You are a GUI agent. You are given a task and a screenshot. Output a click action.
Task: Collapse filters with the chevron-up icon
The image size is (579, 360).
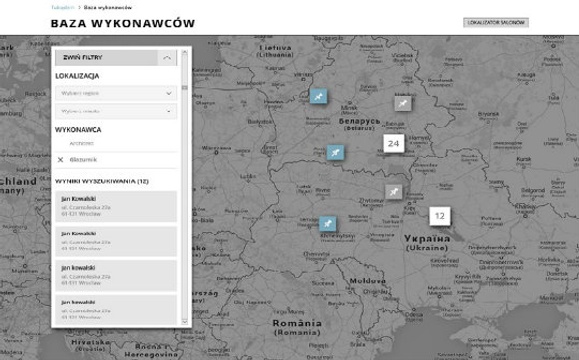coord(167,58)
